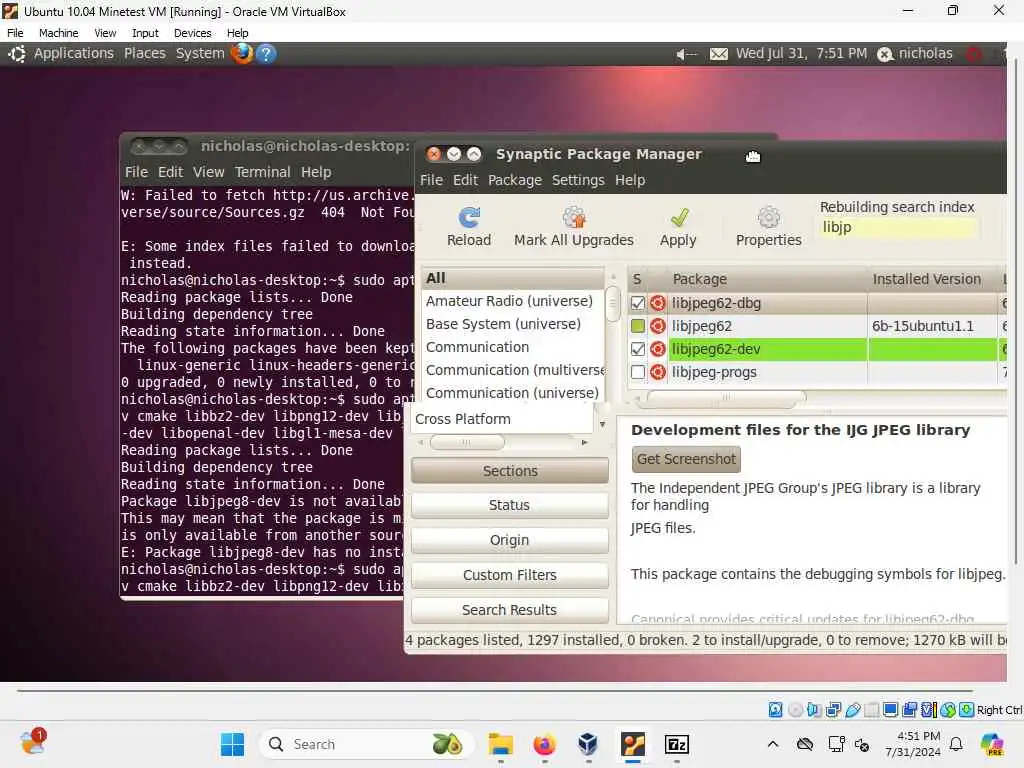Click the sections list horizontal scrollbar
The height and width of the screenshot is (768, 1024).
tap(467, 442)
